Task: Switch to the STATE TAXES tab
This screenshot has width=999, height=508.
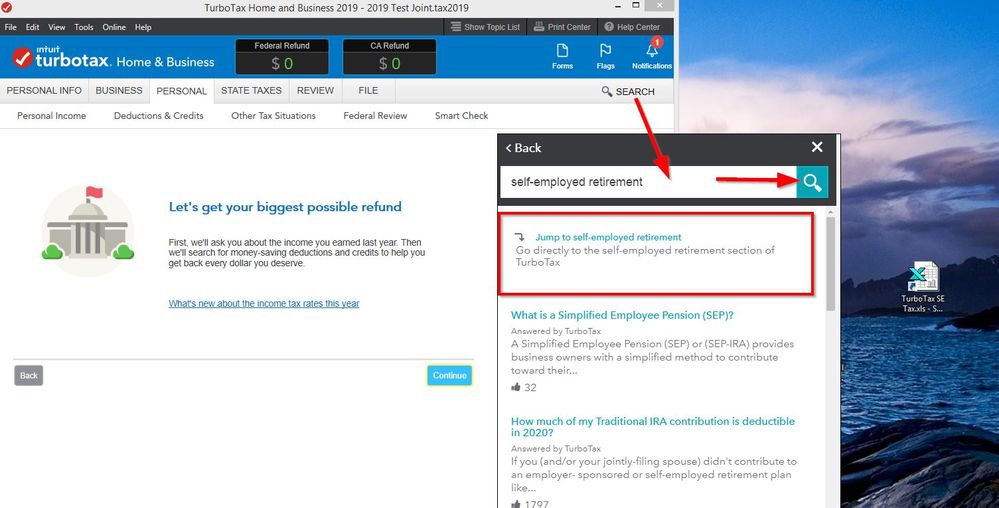Action: coord(251,90)
